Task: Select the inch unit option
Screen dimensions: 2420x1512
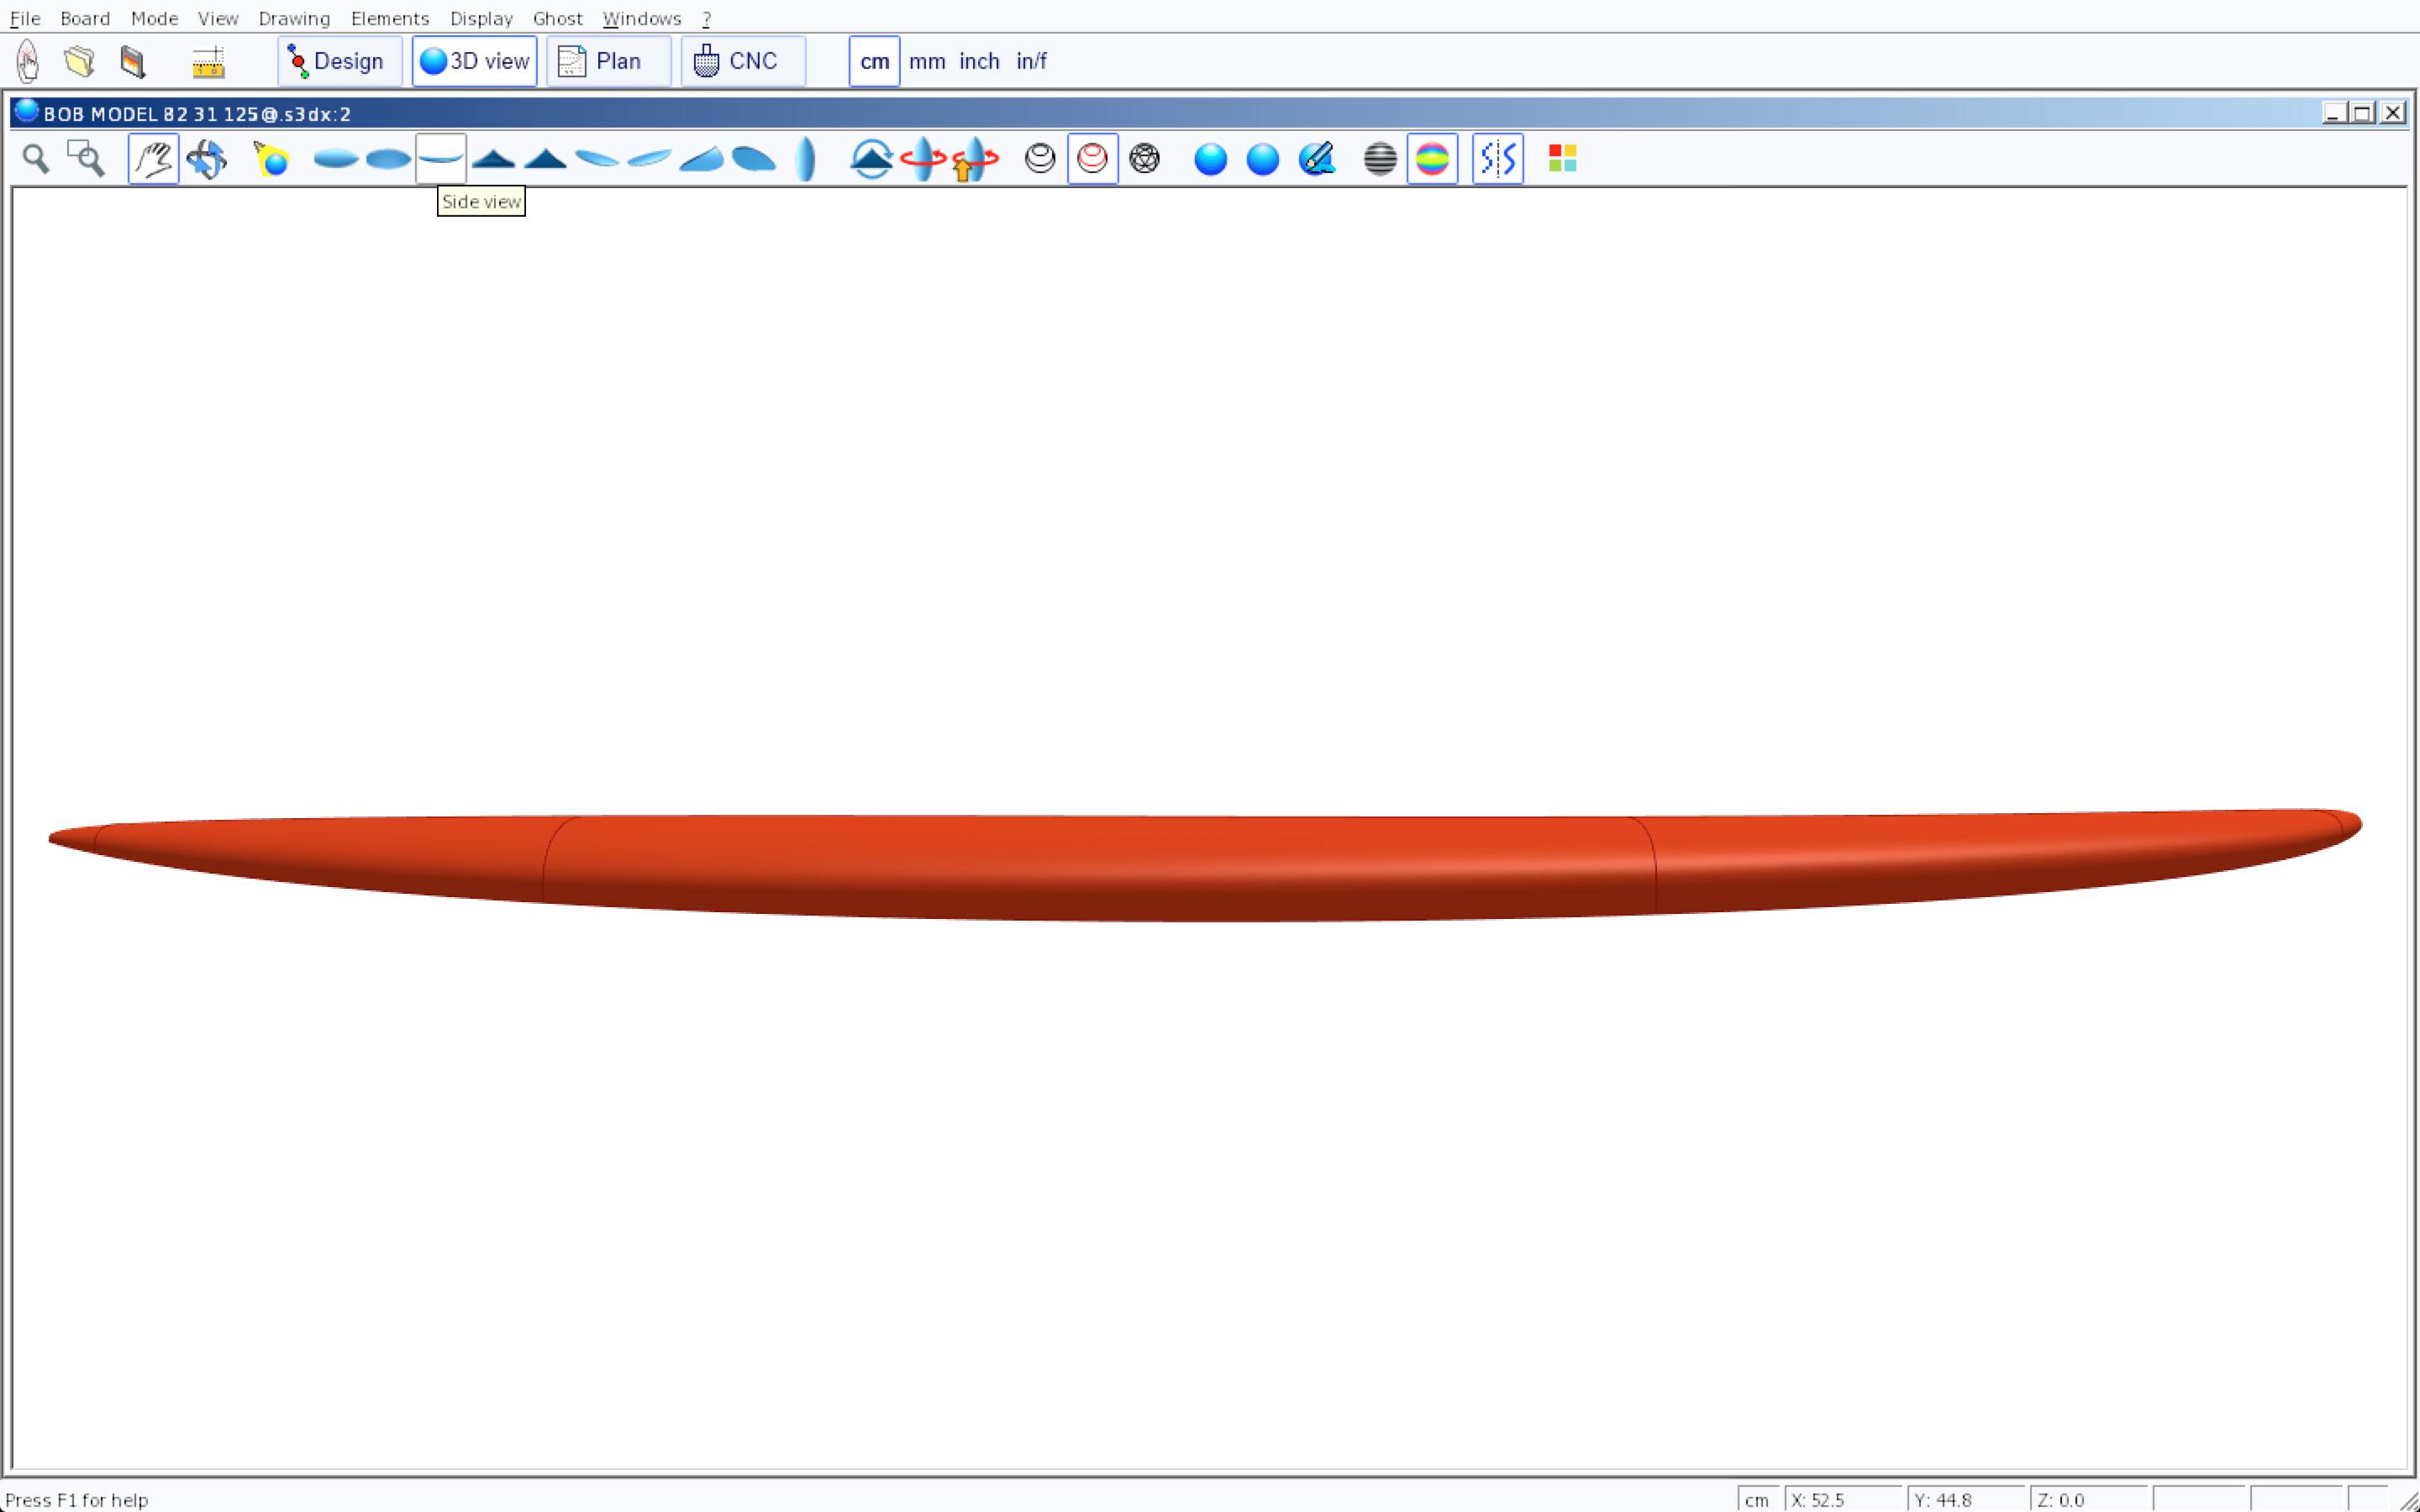Action: click(x=978, y=61)
